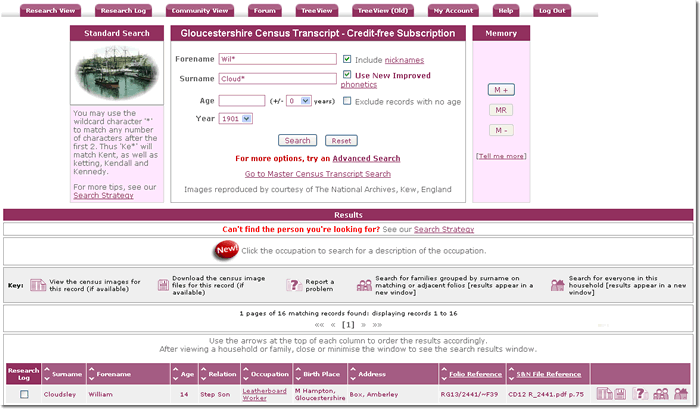The height and width of the screenshot is (409, 700).
Task: Go to next results page arrow
Action: point(363,325)
